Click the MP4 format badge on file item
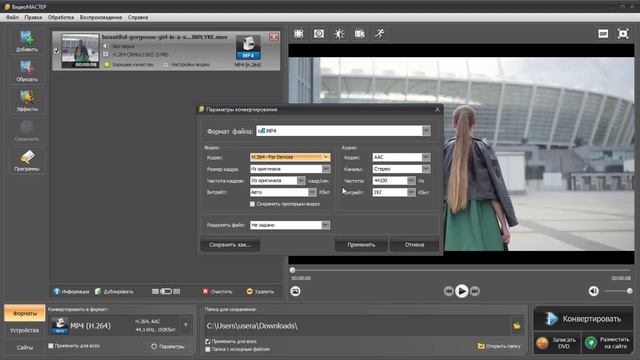Screen dimensions: 640x360 pos(248,48)
